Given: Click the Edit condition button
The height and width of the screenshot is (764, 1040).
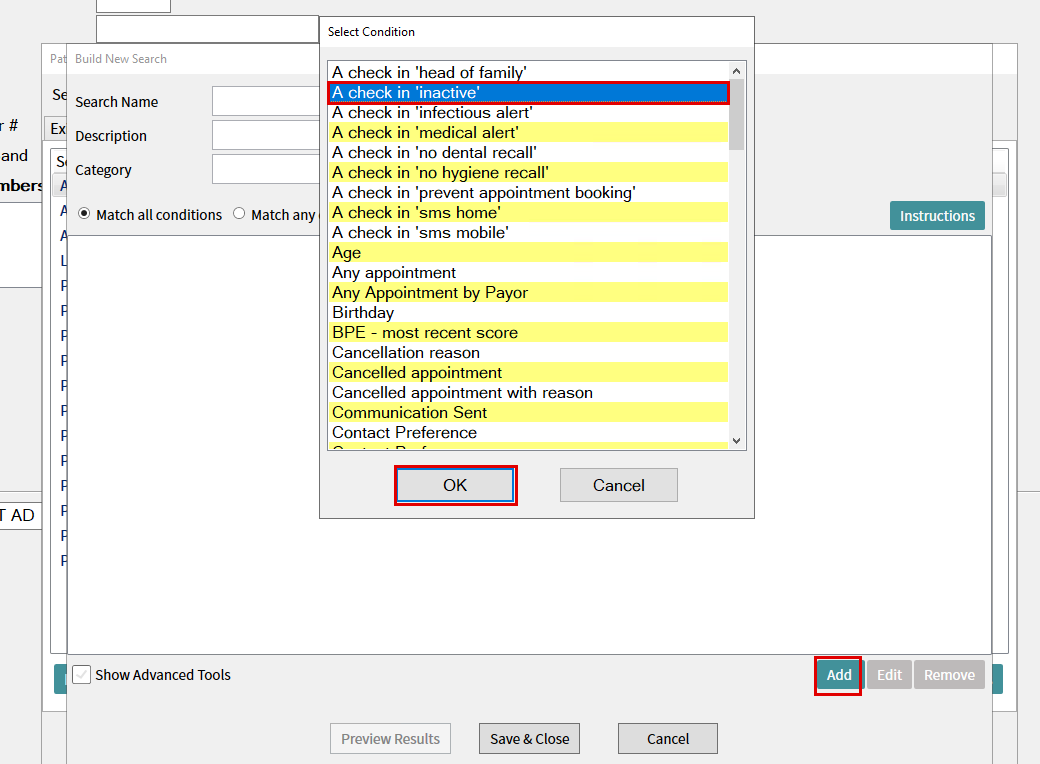Looking at the screenshot, I should 889,675.
